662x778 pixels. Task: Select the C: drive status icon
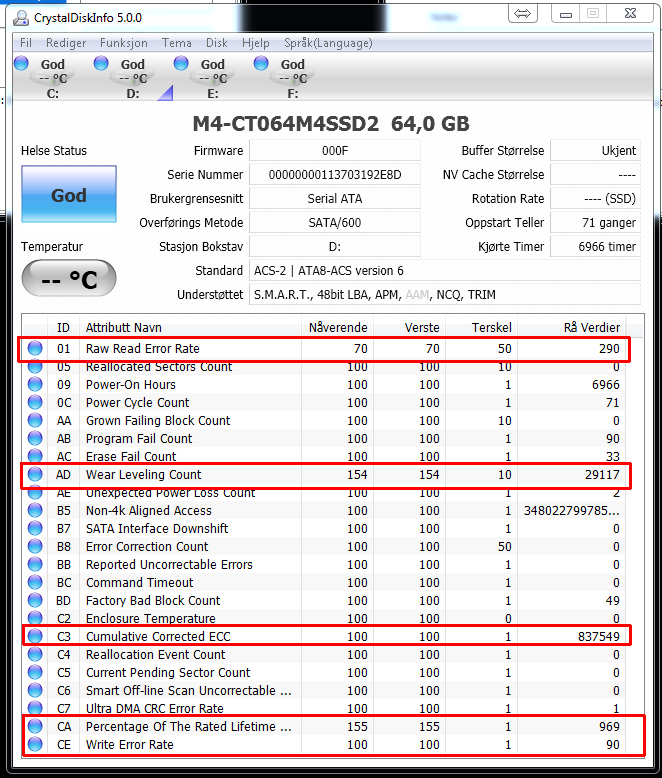tap(21, 64)
